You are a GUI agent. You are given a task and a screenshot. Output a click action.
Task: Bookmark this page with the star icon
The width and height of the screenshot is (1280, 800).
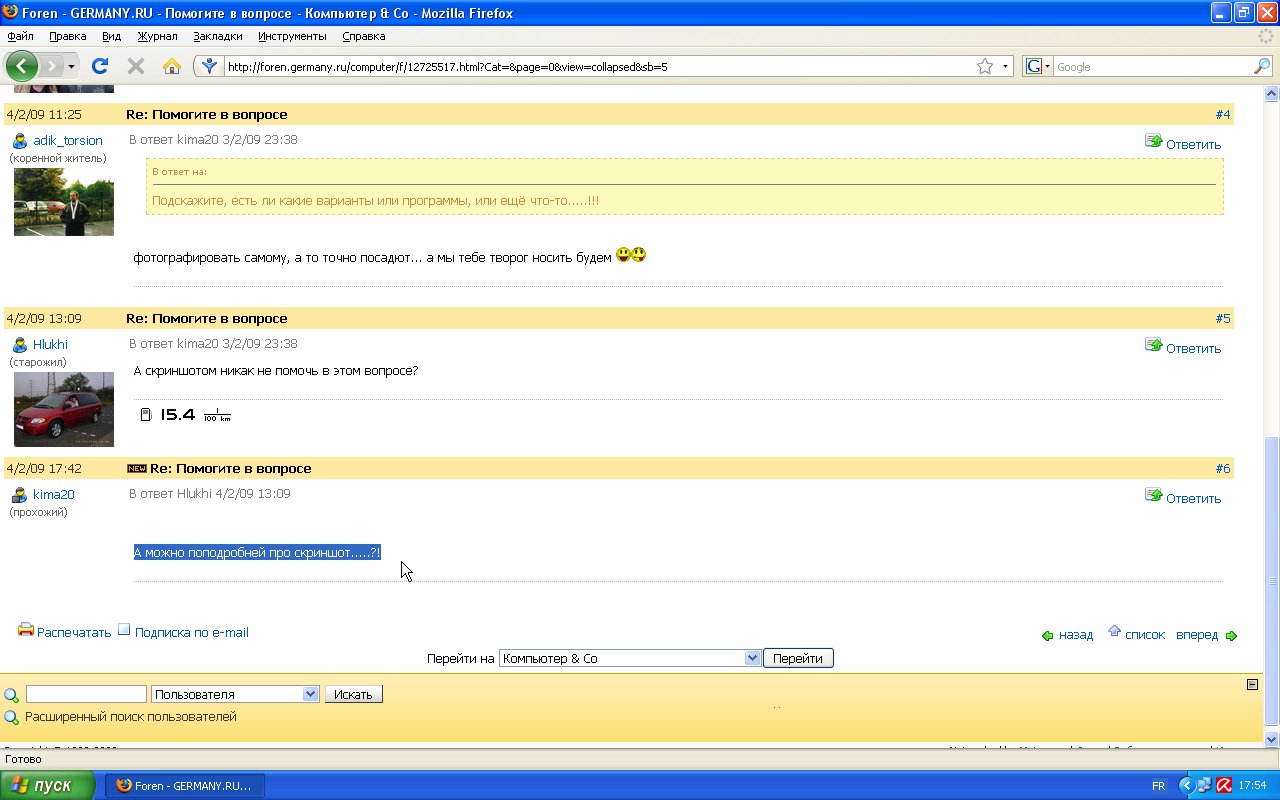pyautogui.click(x=985, y=66)
